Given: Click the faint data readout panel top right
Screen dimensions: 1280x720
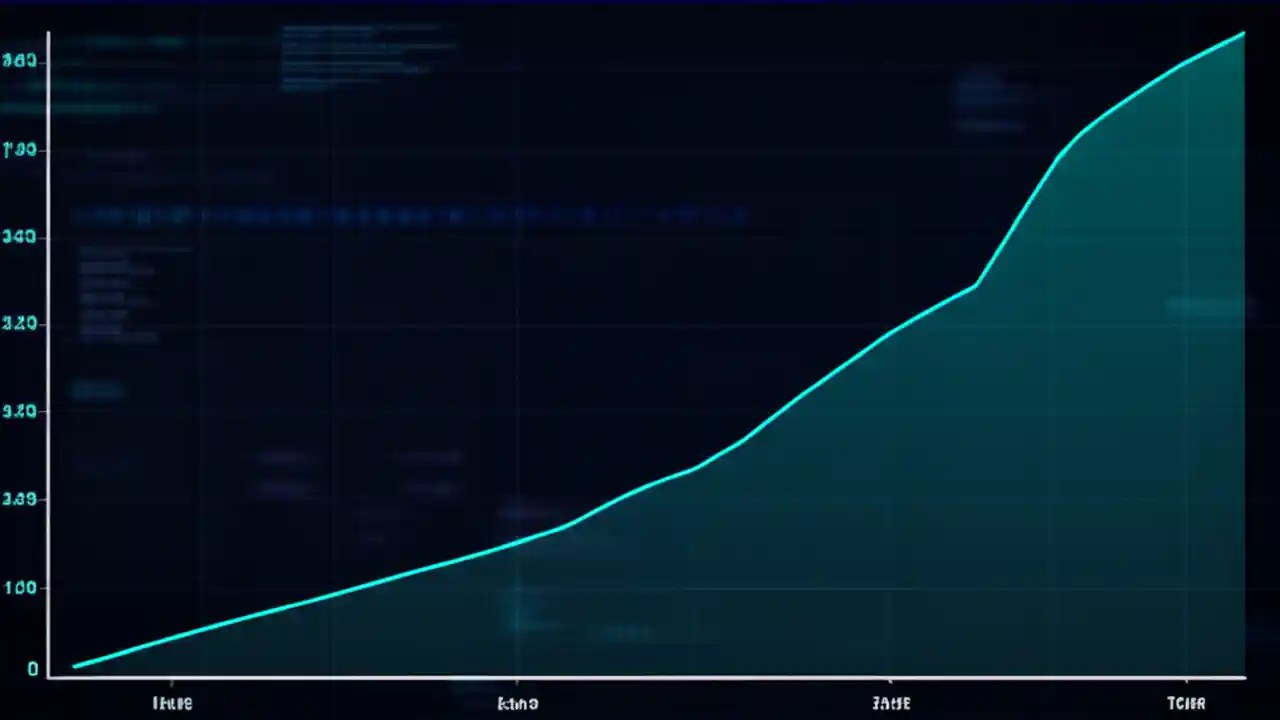Looking at the screenshot, I should pos(985,95).
